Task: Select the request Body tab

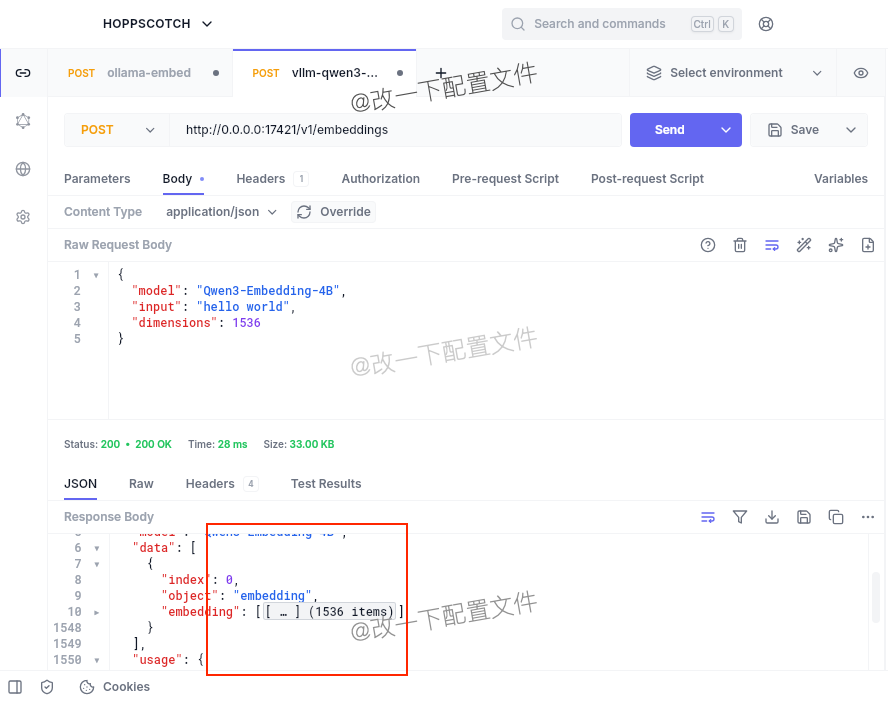Action: (183, 179)
